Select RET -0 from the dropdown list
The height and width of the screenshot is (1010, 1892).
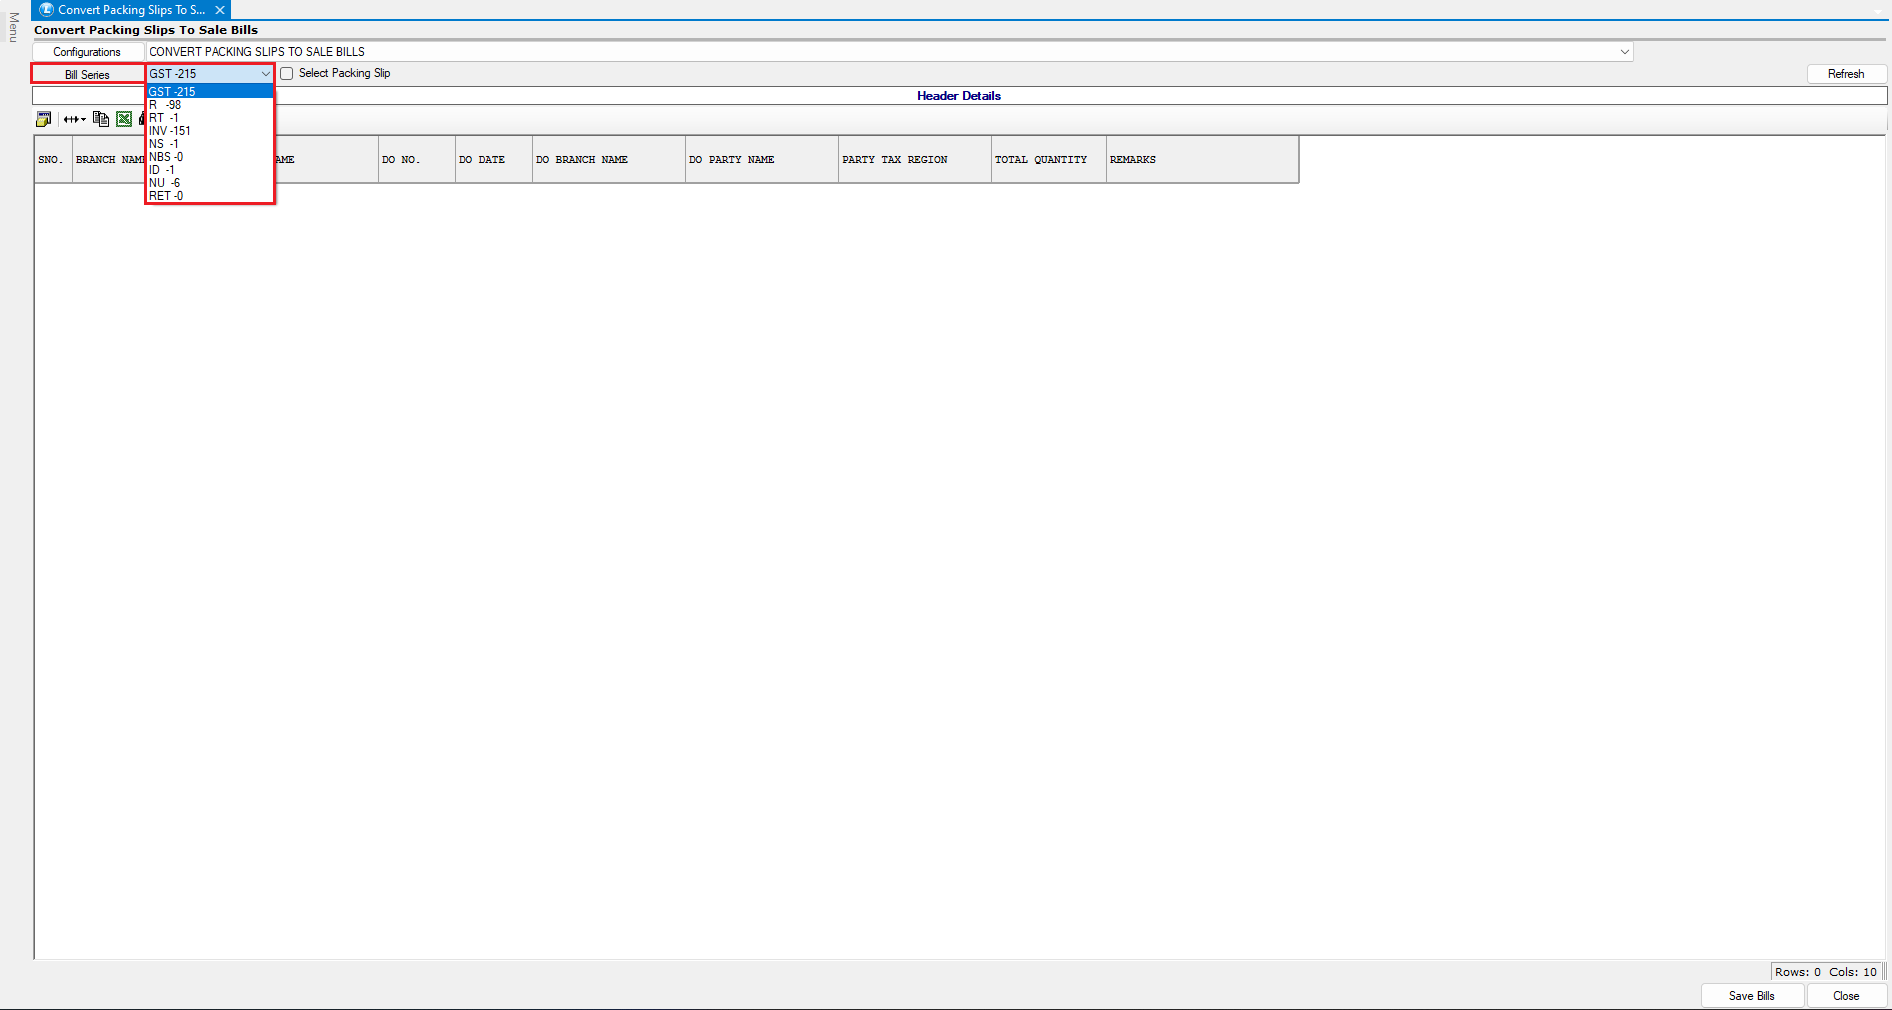click(166, 196)
